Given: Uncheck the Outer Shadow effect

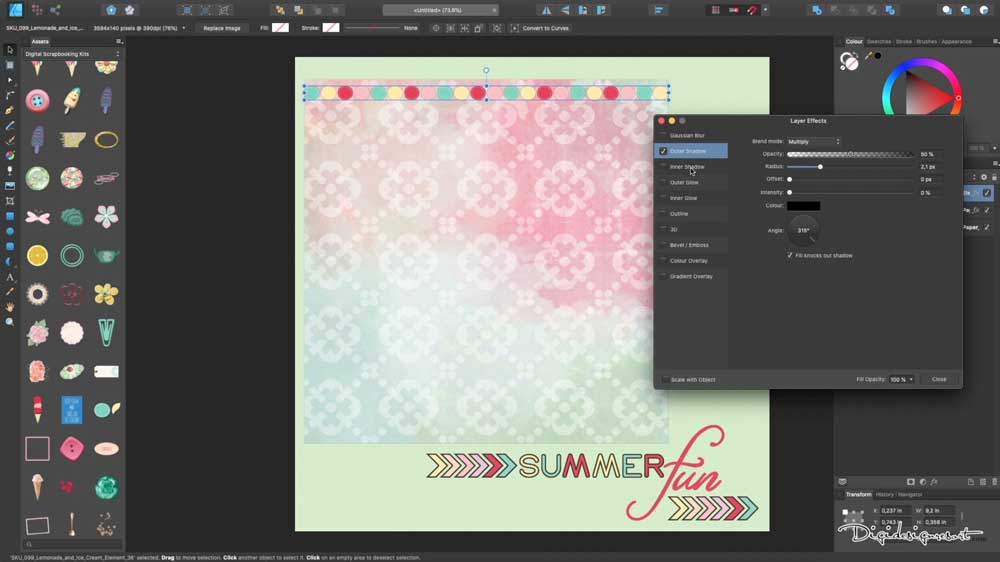Looking at the screenshot, I should 663,151.
